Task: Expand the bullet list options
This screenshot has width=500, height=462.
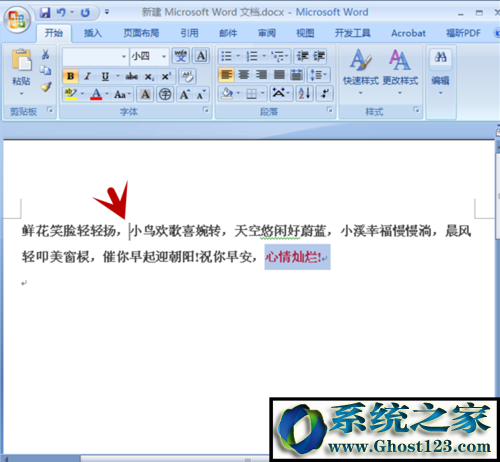Action: (238, 56)
